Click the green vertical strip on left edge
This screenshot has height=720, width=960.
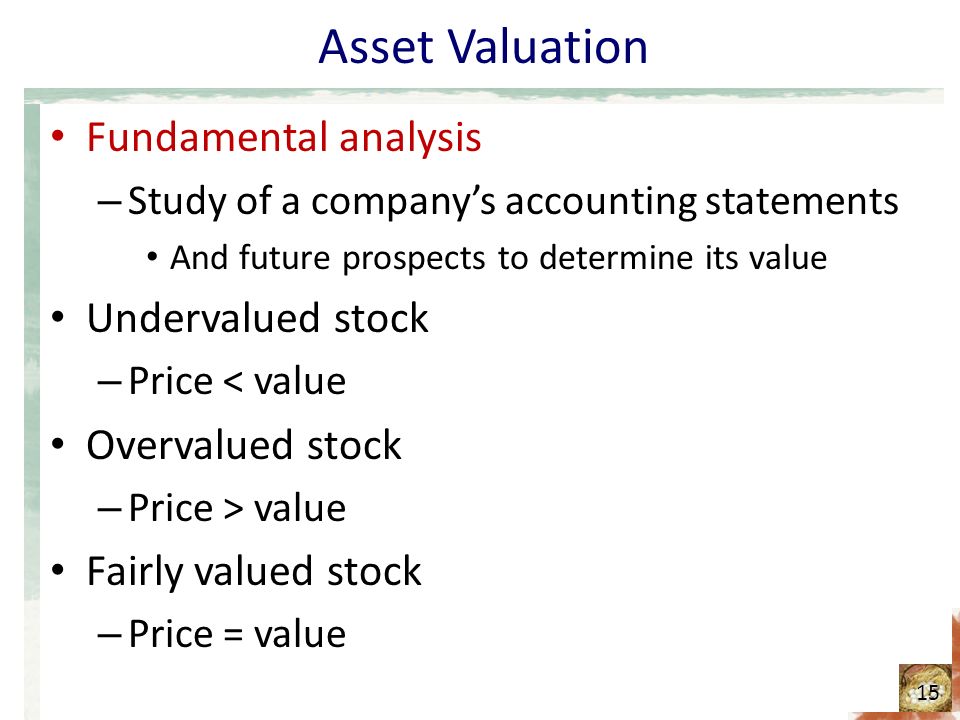click(32, 411)
